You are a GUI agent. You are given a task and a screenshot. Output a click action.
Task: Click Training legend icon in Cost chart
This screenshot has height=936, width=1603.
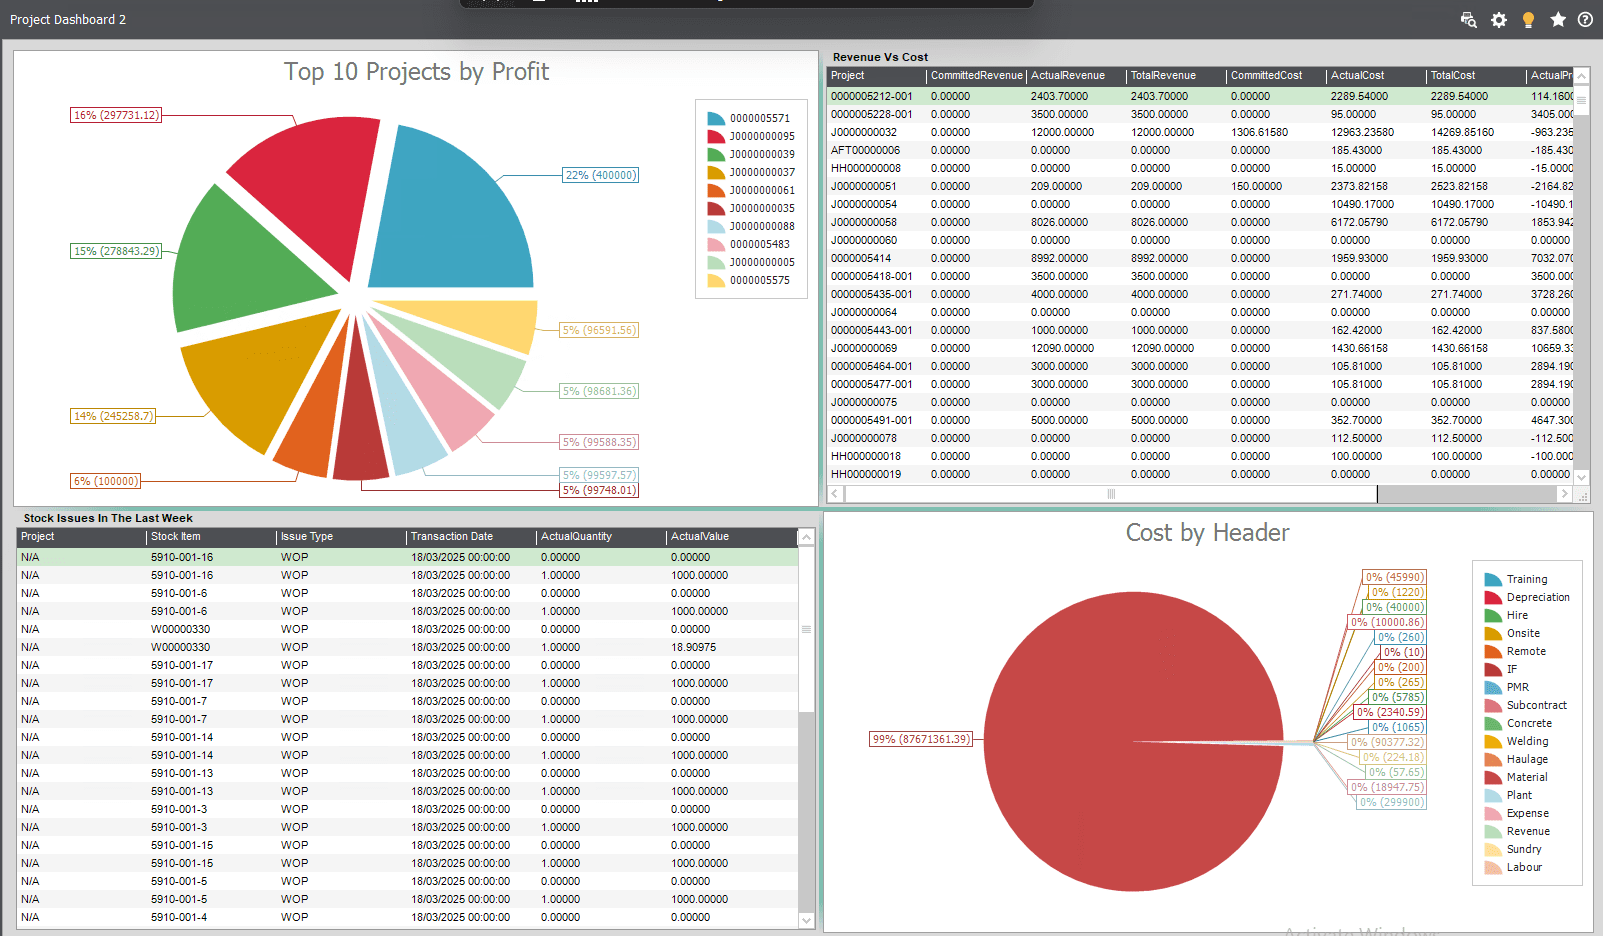tap(1493, 579)
